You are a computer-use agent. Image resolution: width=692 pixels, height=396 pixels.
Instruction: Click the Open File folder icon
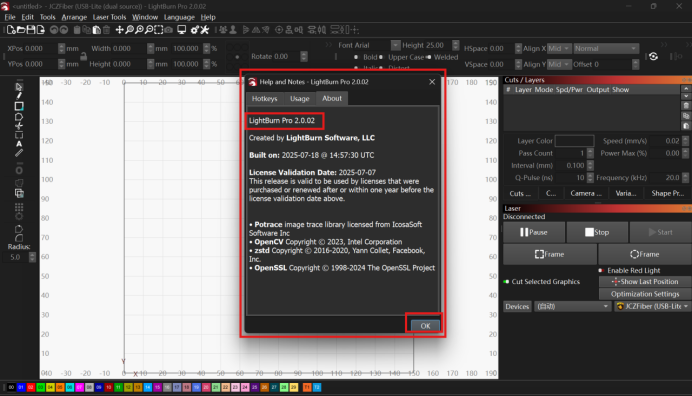[x=21, y=30]
